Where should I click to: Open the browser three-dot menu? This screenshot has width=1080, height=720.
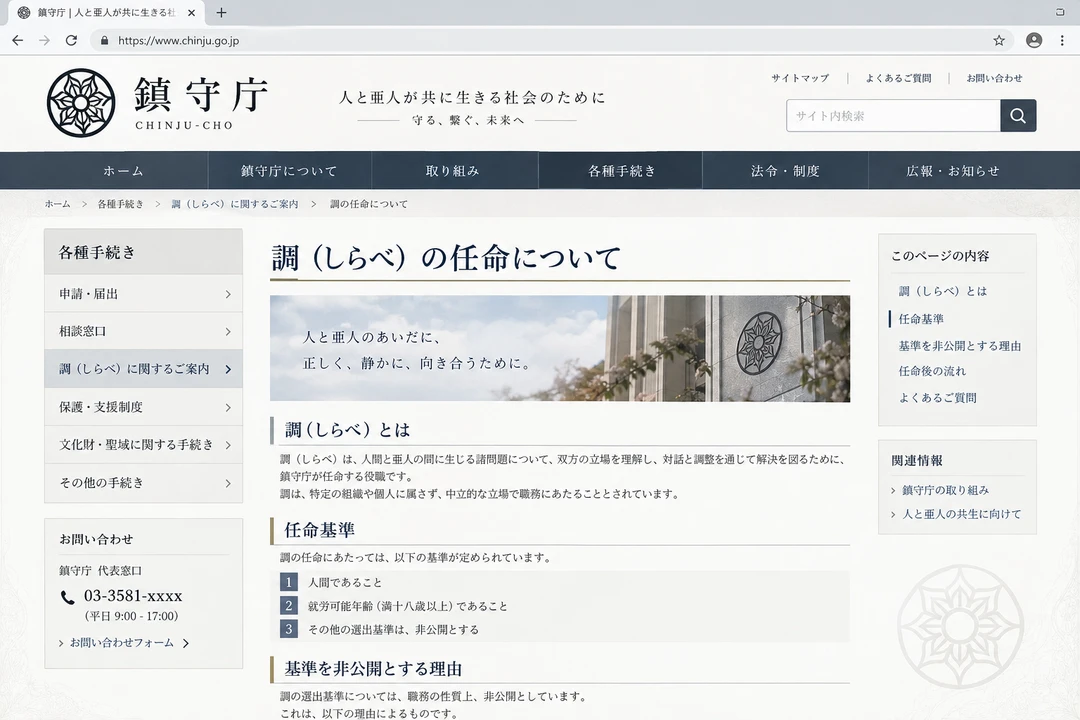coord(1062,41)
